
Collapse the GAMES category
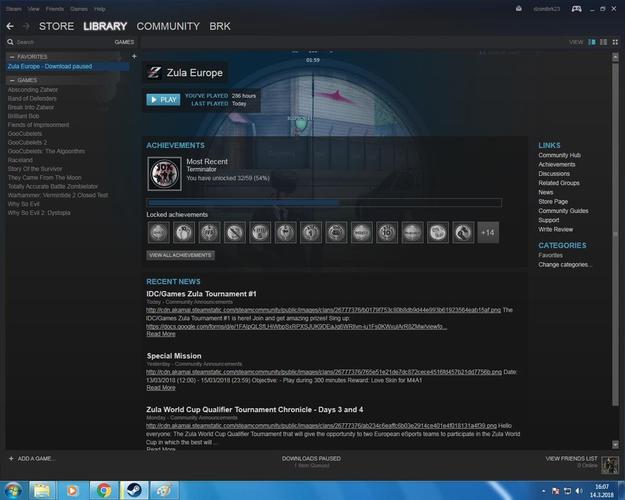[x=12, y=80]
